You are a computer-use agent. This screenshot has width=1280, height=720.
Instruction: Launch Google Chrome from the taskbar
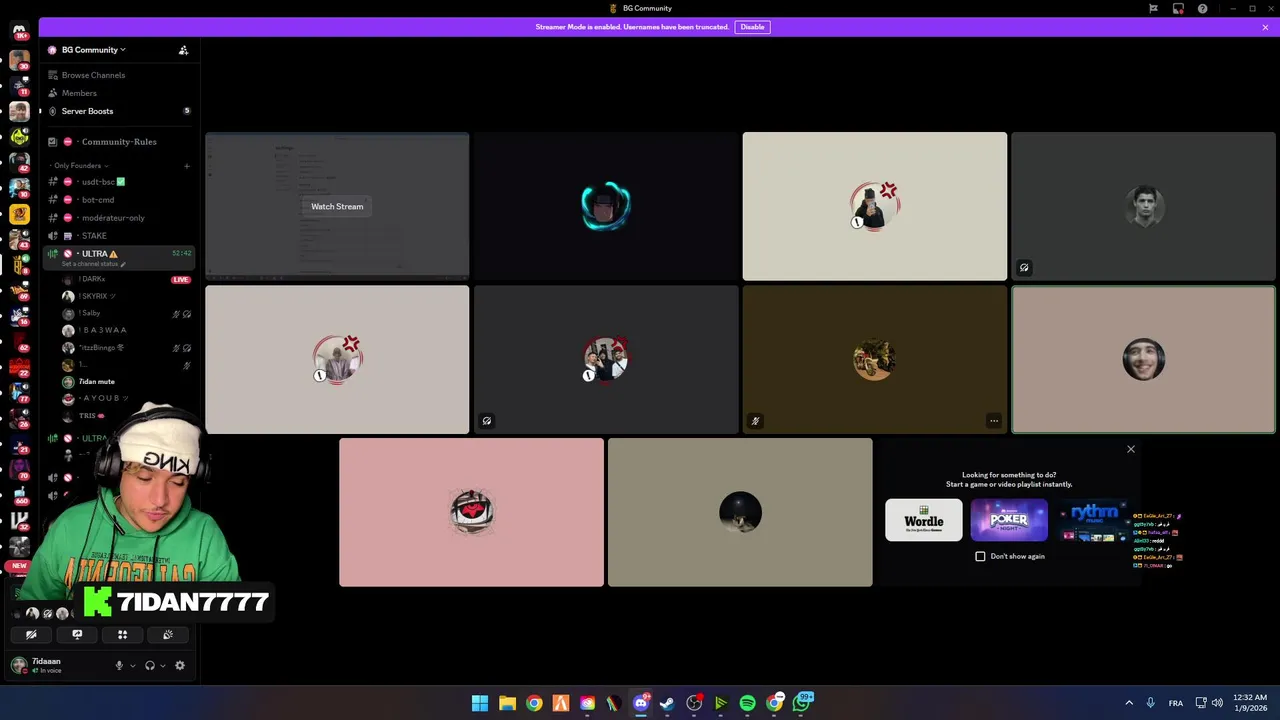pos(534,703)
